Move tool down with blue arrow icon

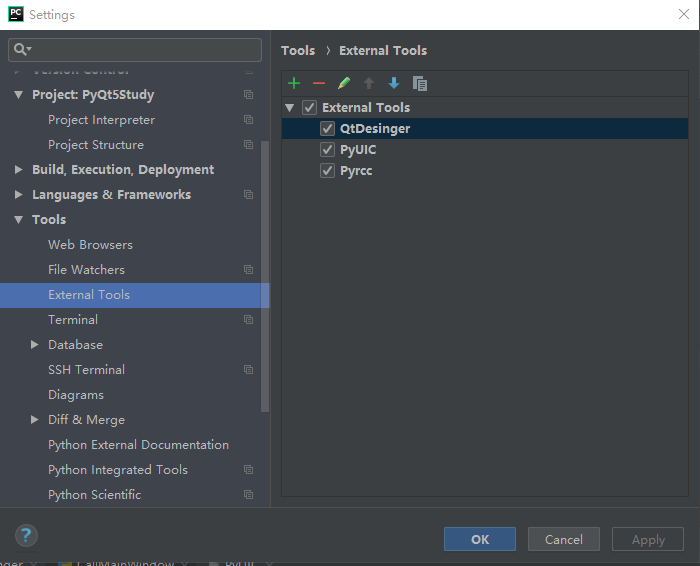click(x=394, y=83)
